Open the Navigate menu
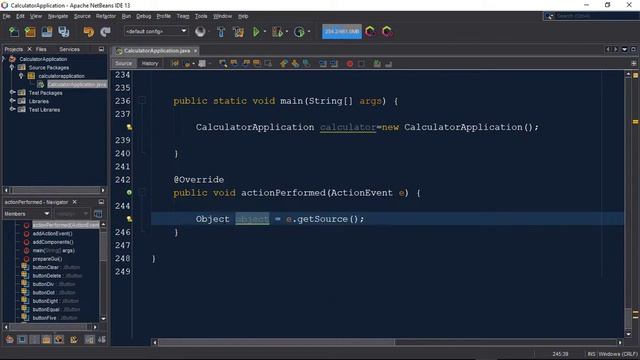 (x=58, y=16)
